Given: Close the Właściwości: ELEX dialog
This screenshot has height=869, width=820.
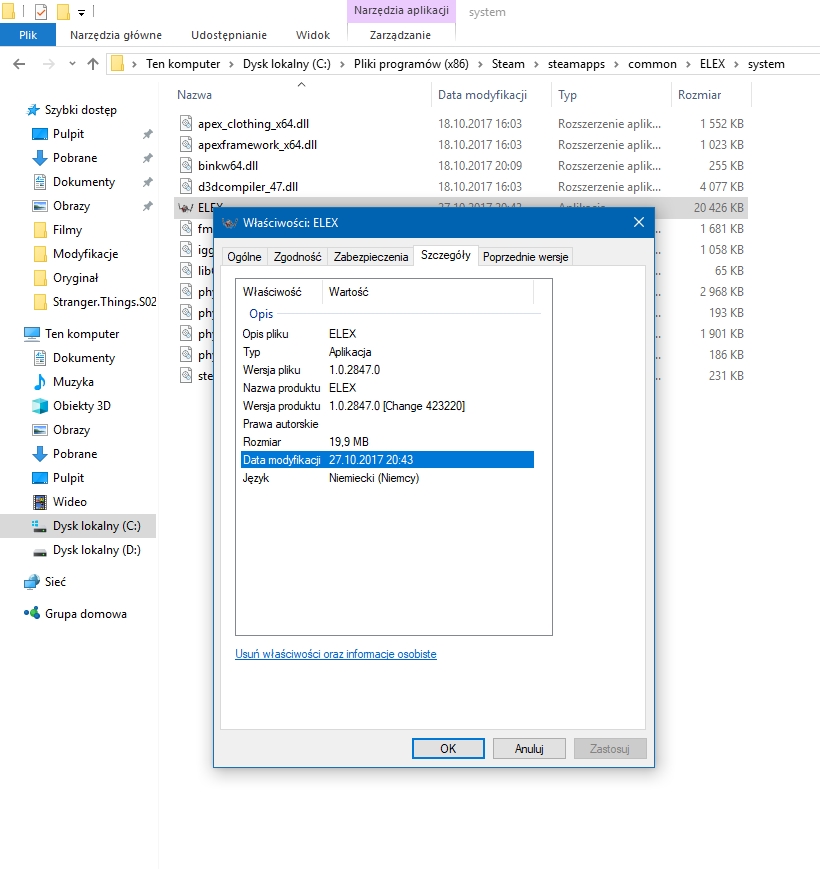Looking at the screenshot, I should point(639,222).
